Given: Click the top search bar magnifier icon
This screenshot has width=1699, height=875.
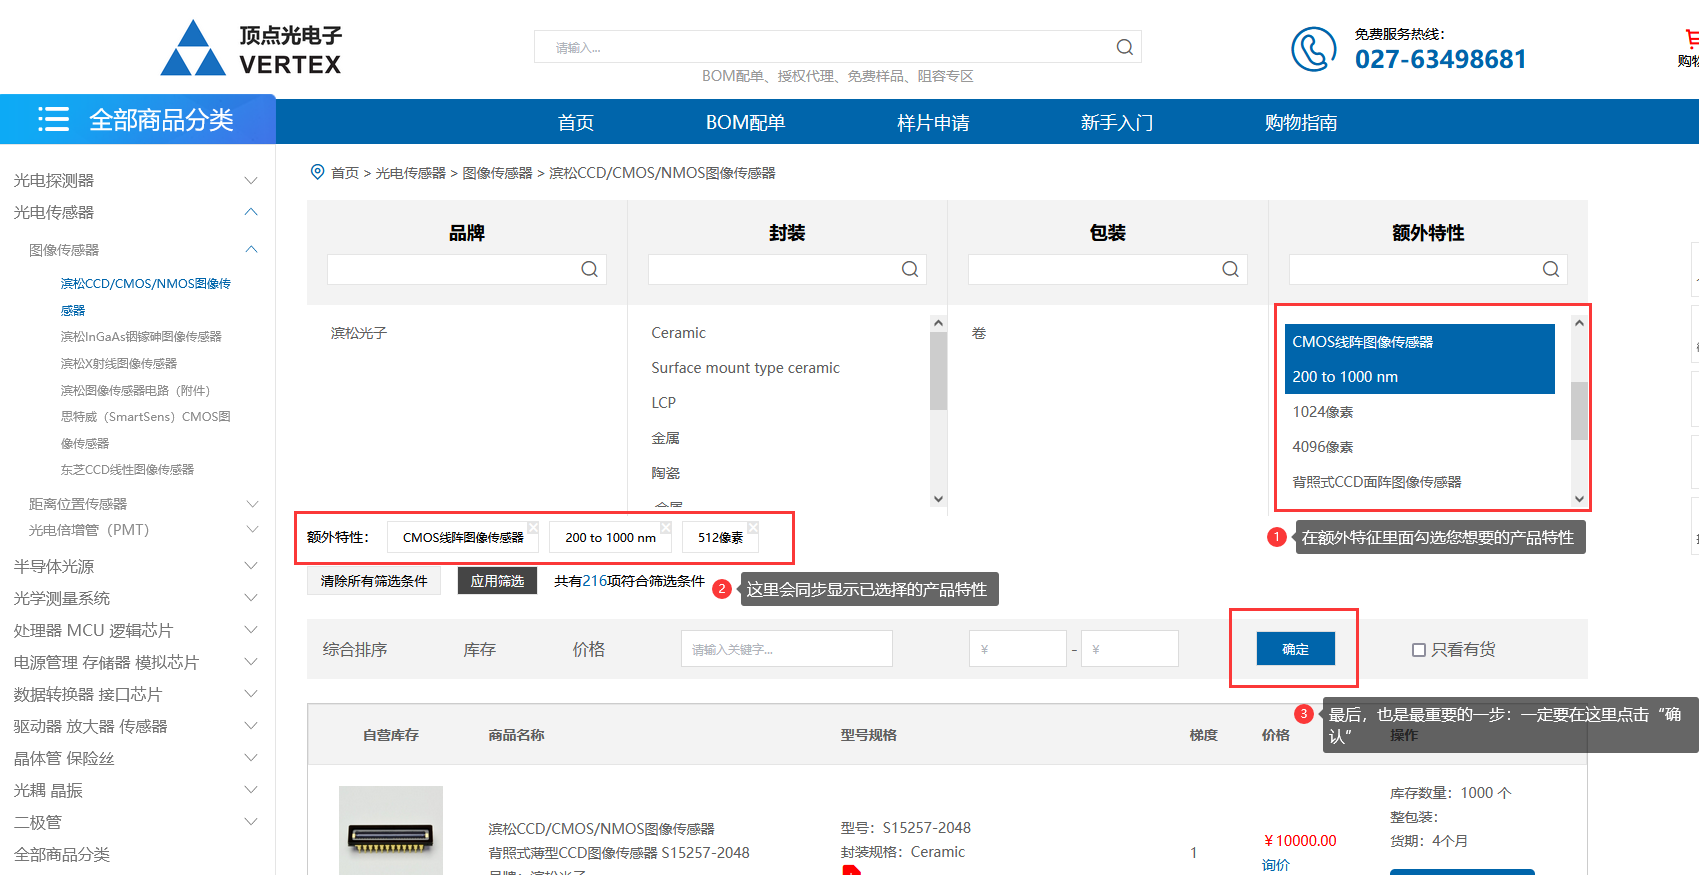Looking at the screenshot, I should point(1124,47).
